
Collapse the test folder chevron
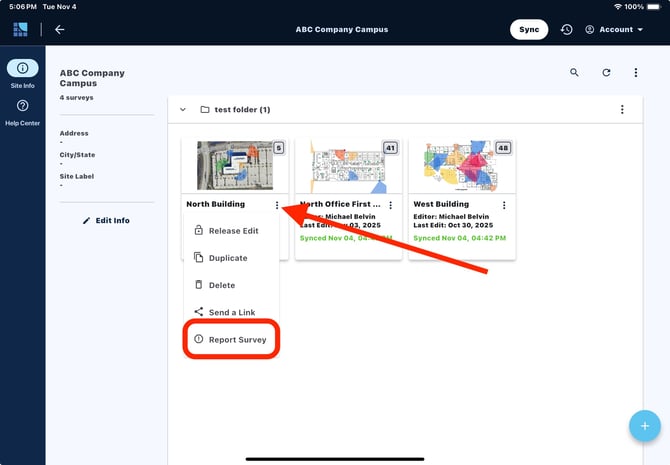click(183, 109)
